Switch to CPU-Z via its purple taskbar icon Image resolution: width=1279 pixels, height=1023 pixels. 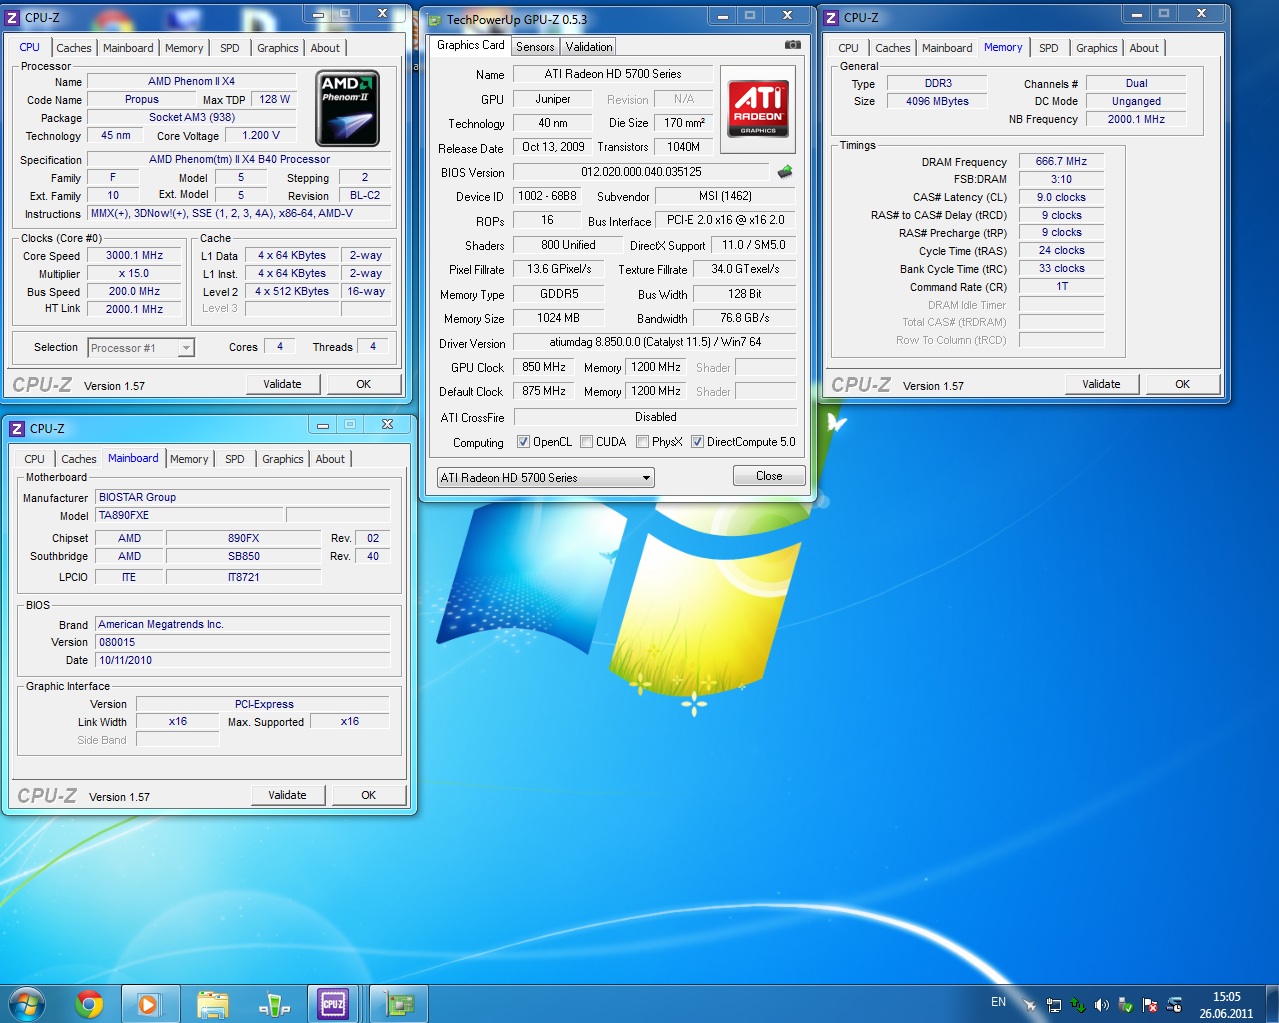point(333,1004)
